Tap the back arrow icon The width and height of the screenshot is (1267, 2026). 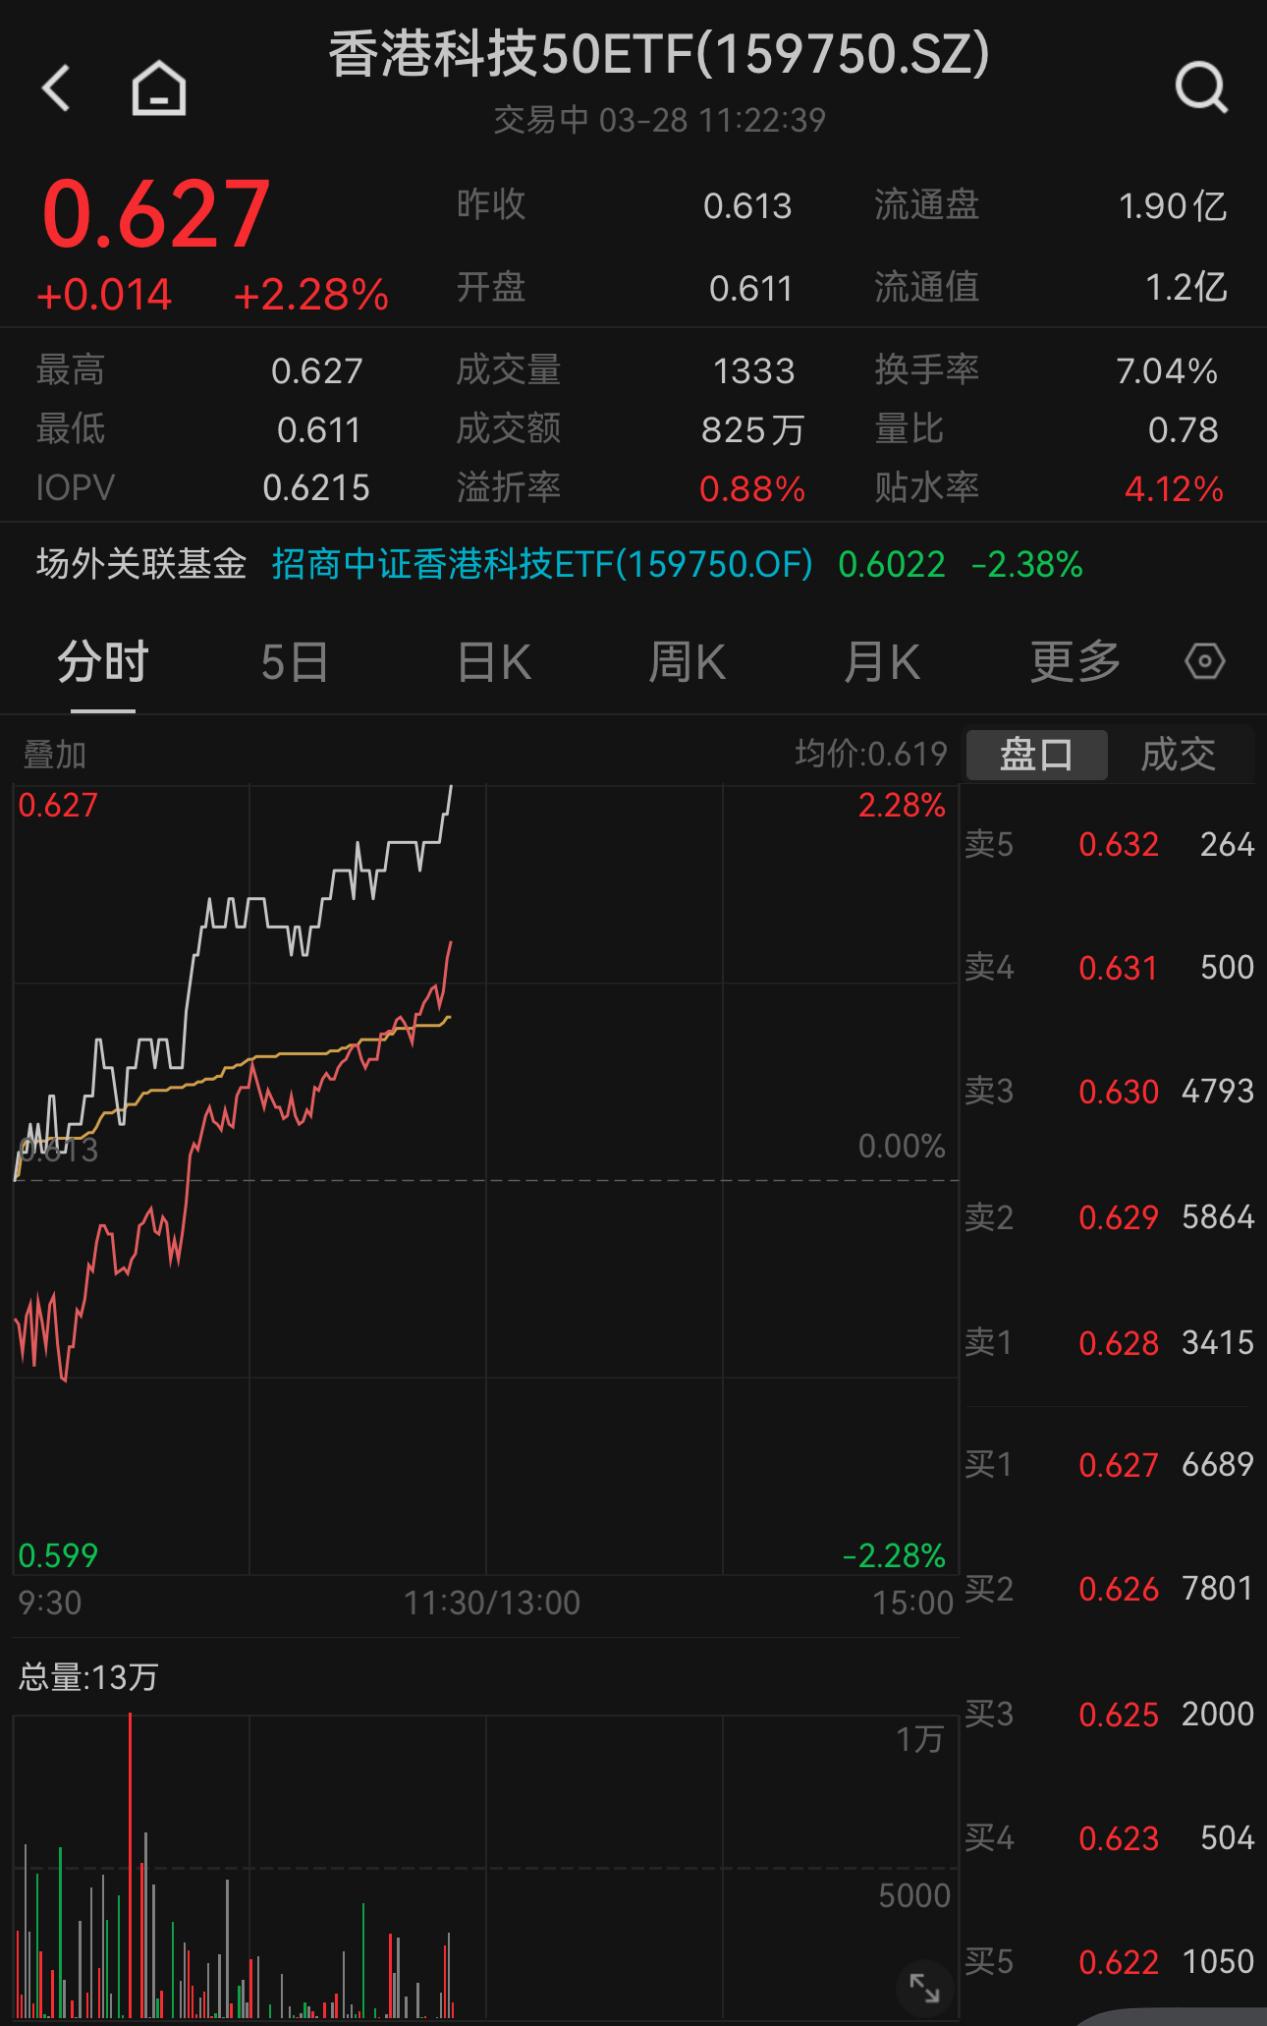[x=57, y=88]
